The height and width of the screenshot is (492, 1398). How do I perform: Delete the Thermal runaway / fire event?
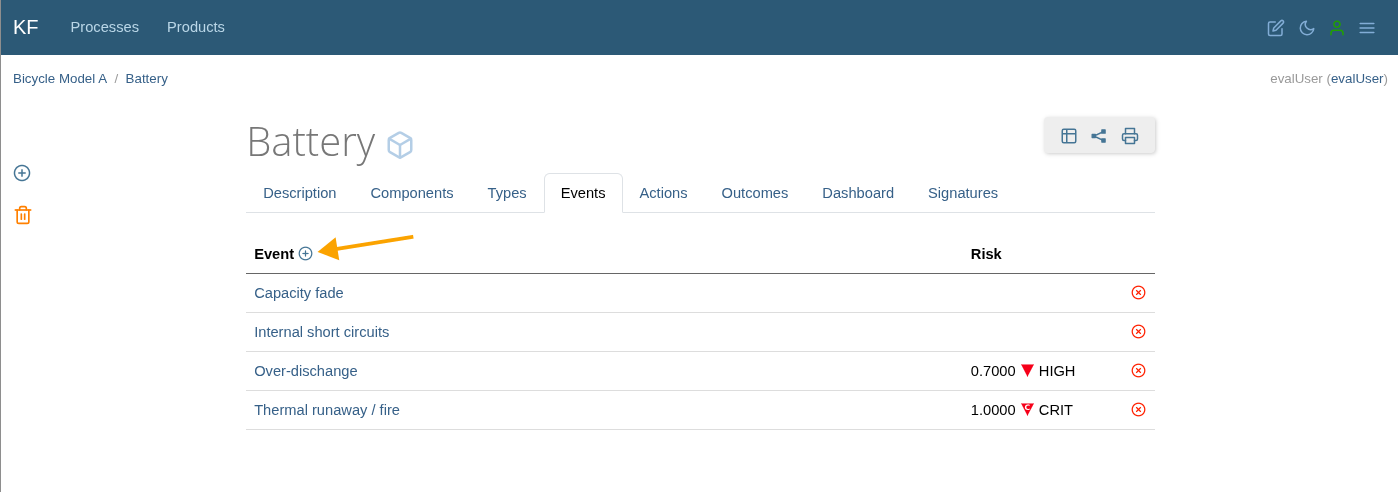1138,410
